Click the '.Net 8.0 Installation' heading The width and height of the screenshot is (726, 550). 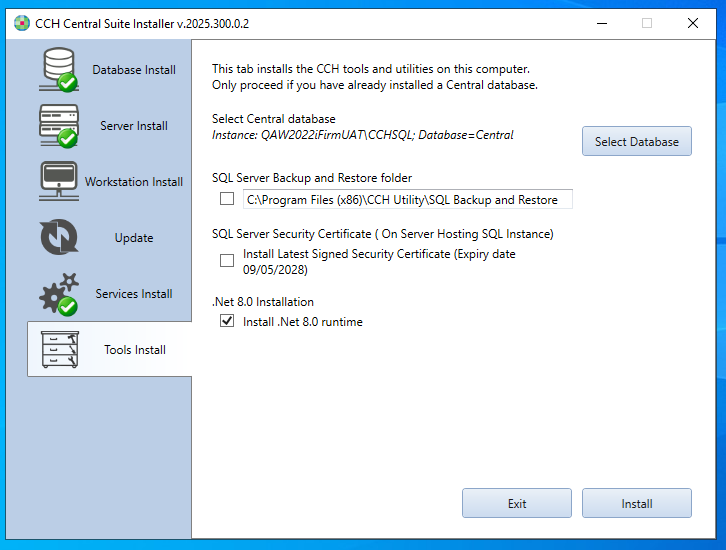click(x=263, y=302)
